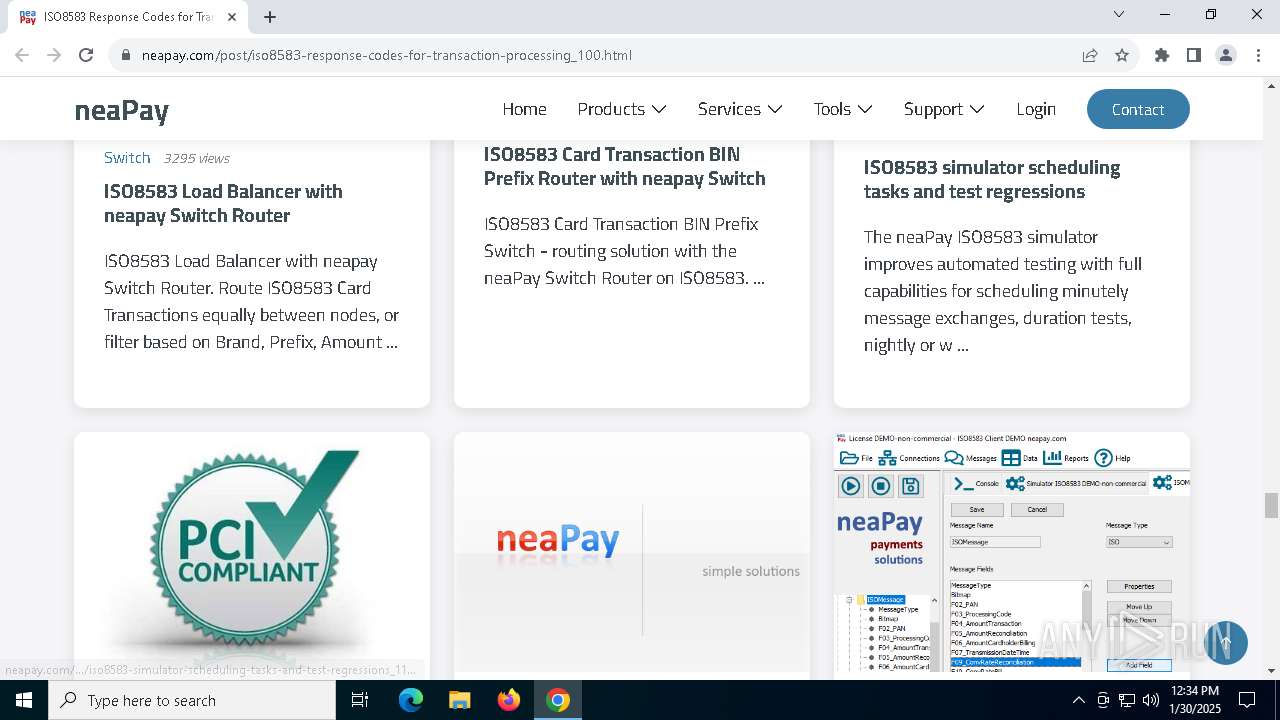Expand the Tools menu
The height and width of the screenshot is (720, 1280).
843,109
